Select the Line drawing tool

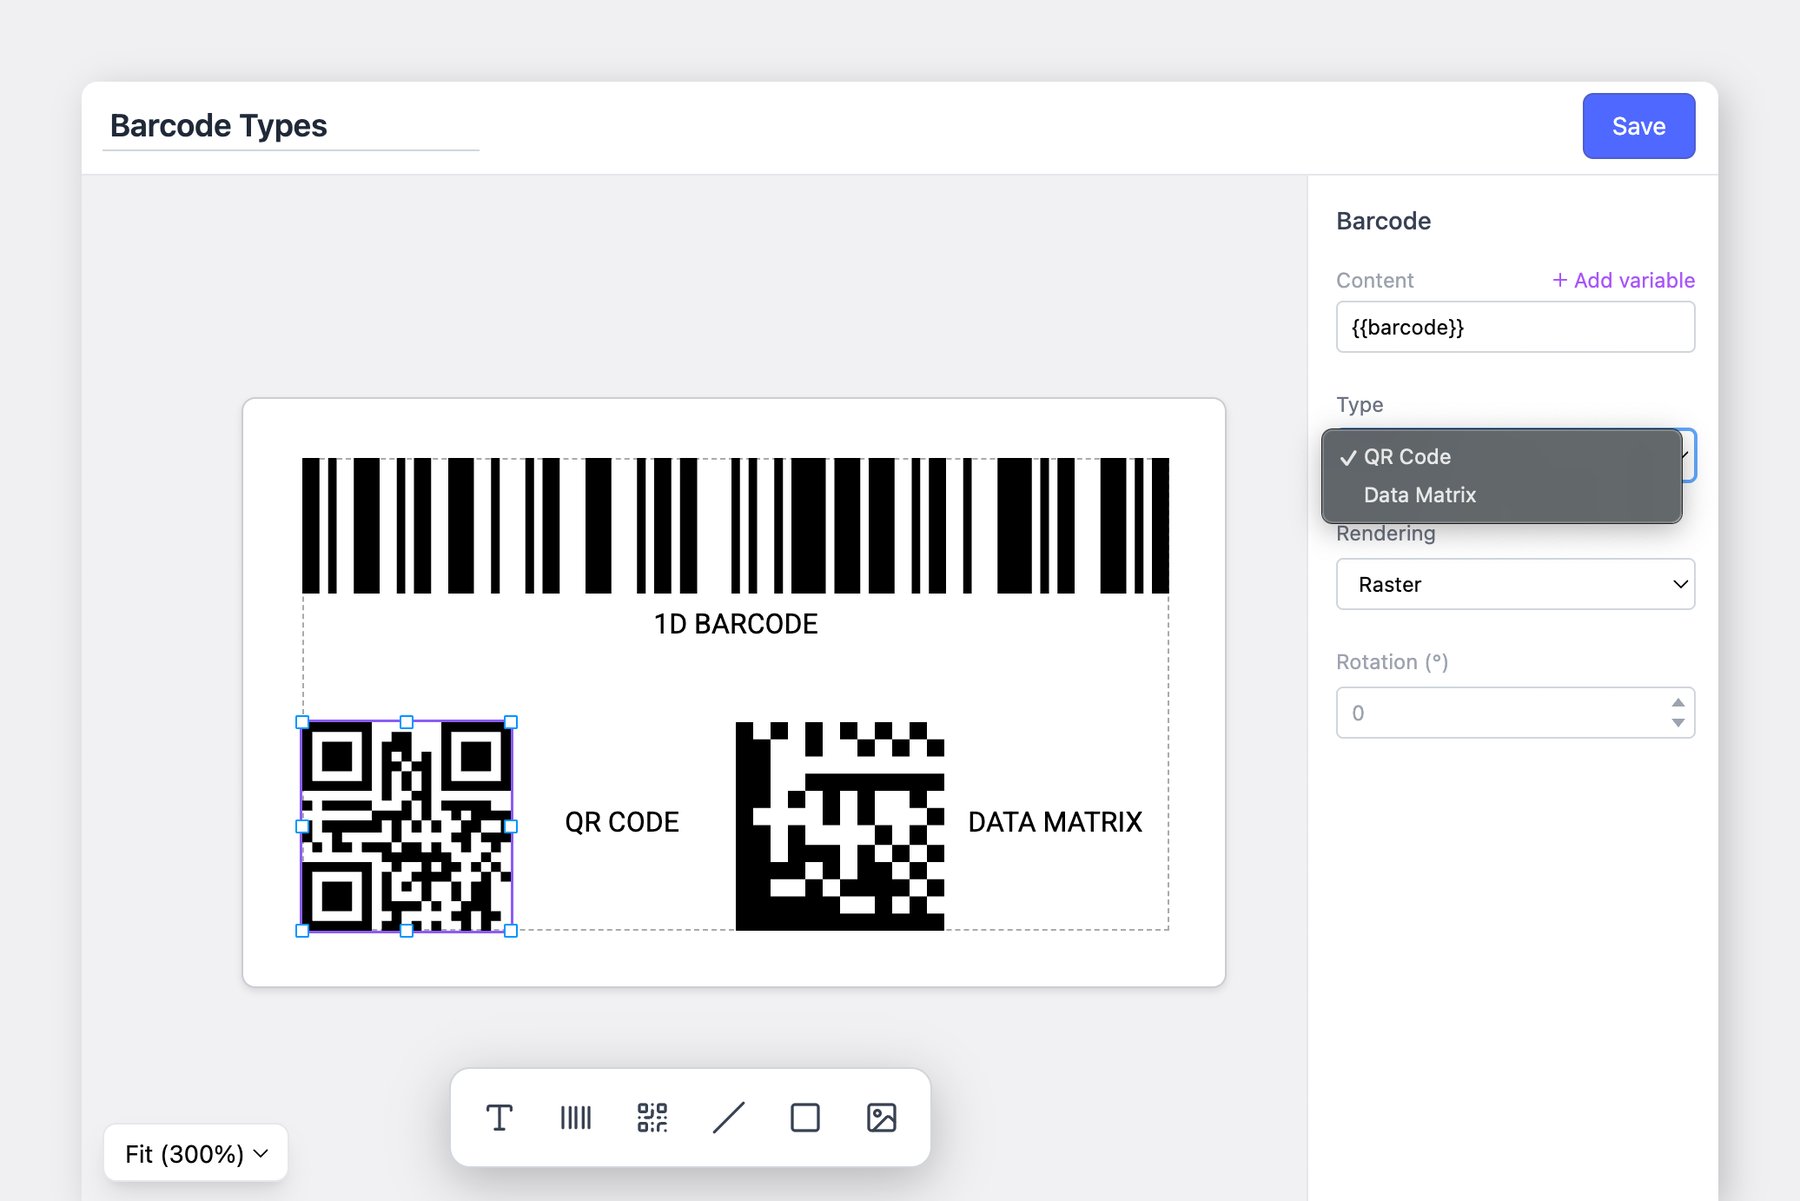pyautogui.click(x=729, y=1117)
